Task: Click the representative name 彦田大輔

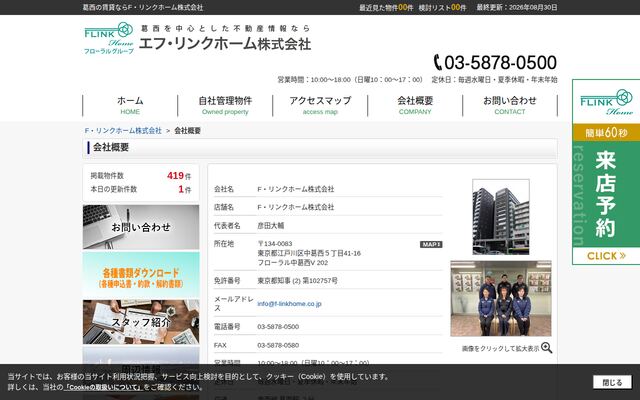Action: pos(271,225)
